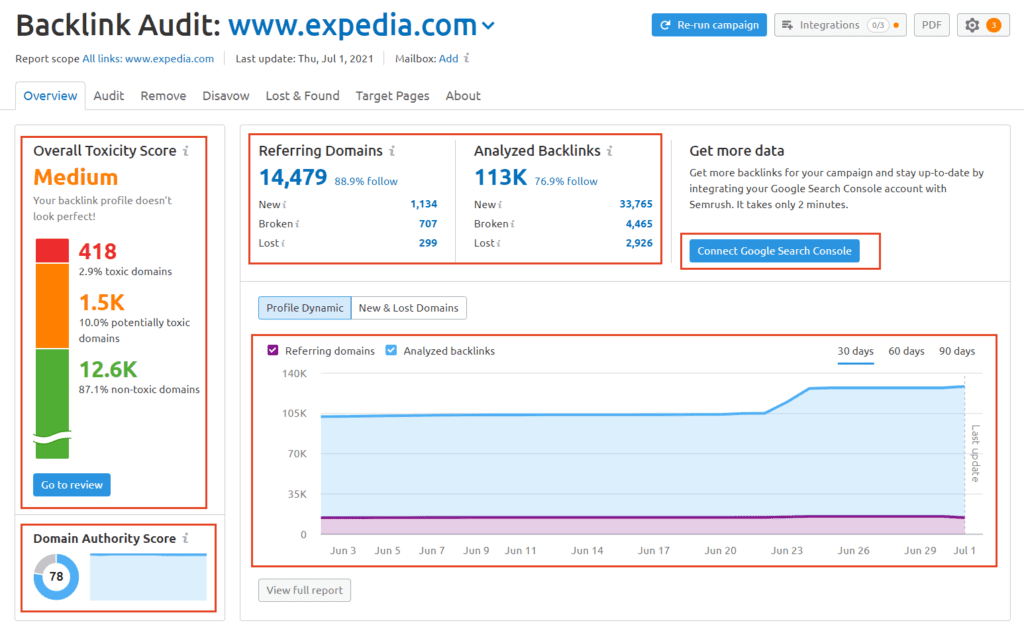The width and height of the screenshot is (1024, 631).
Task: Uncheck the Analyzed backlinks checkbox
Action: (391, 350)
